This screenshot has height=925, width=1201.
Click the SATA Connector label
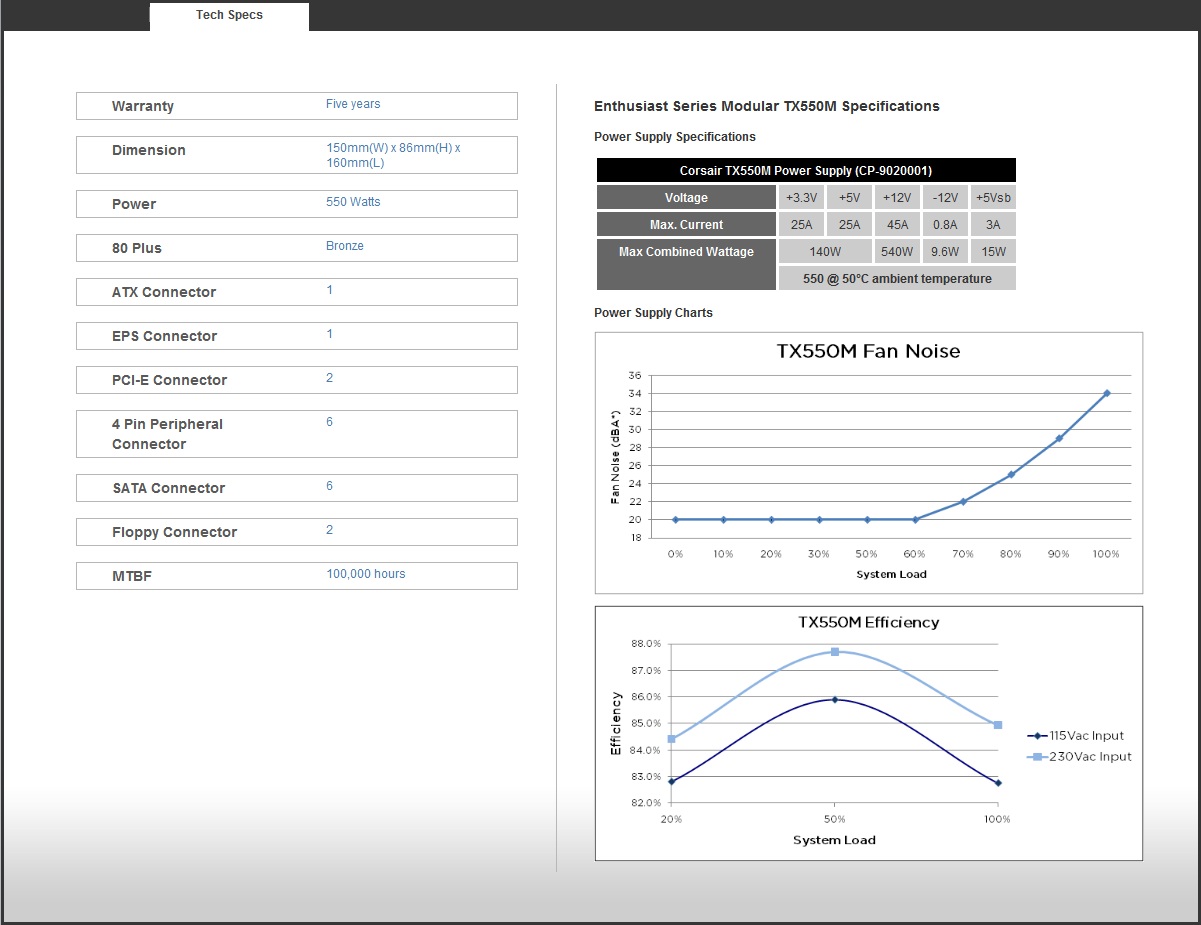[x=169, y=488]
